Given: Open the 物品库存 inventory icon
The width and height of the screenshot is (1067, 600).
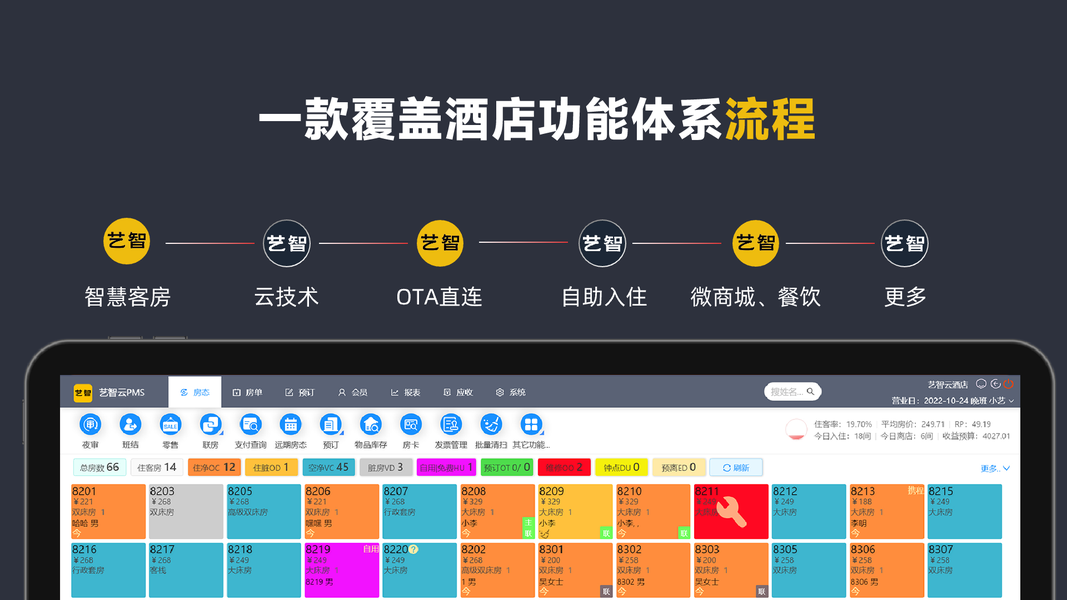Looking at the screenshot, I should tap(371, 424).
